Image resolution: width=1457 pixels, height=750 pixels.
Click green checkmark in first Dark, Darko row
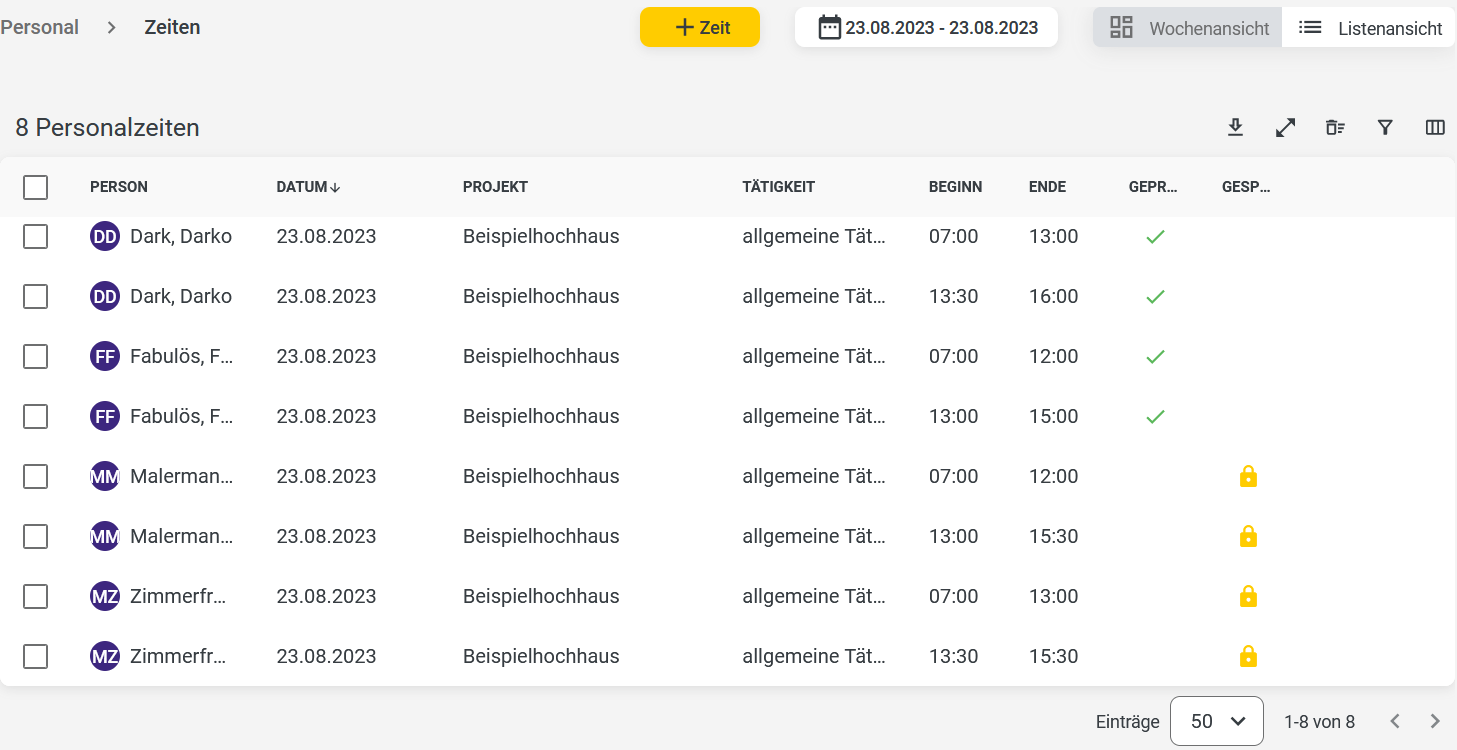click(1155, 237)
